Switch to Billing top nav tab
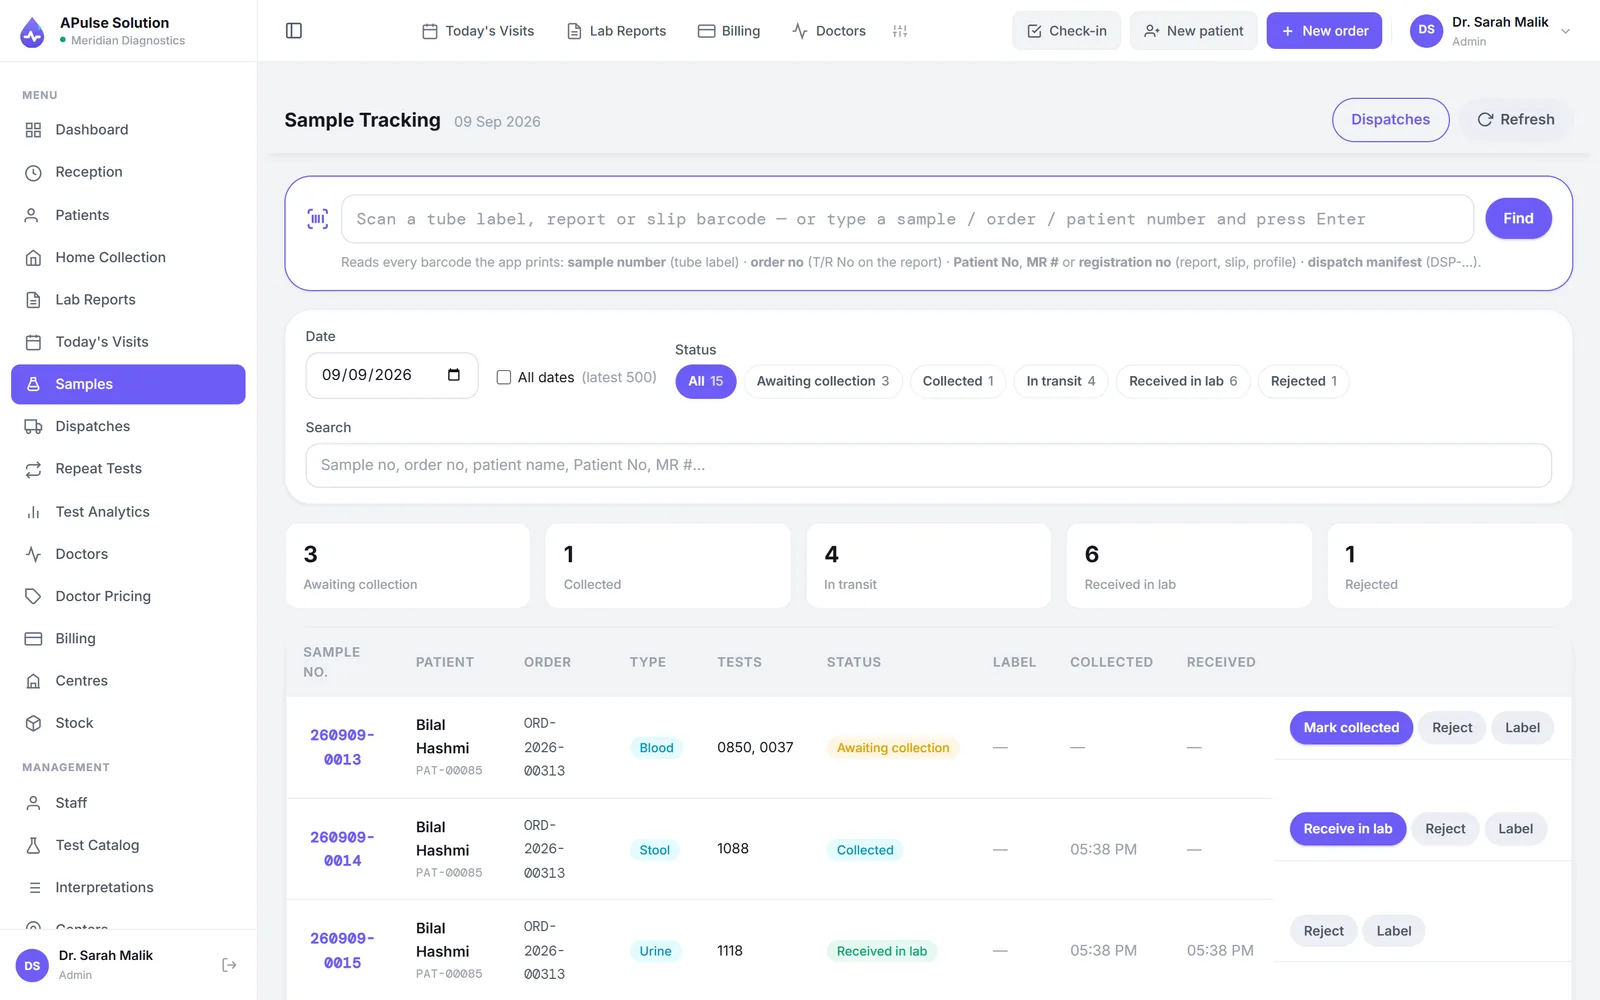The image size is (1600, 1000). 729,31
